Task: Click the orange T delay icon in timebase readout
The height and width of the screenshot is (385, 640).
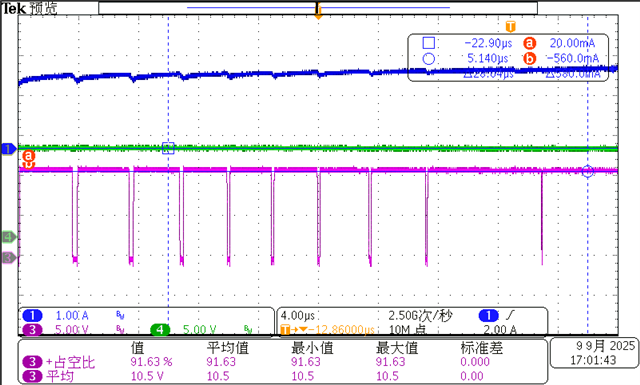Action: click(286, 329)
